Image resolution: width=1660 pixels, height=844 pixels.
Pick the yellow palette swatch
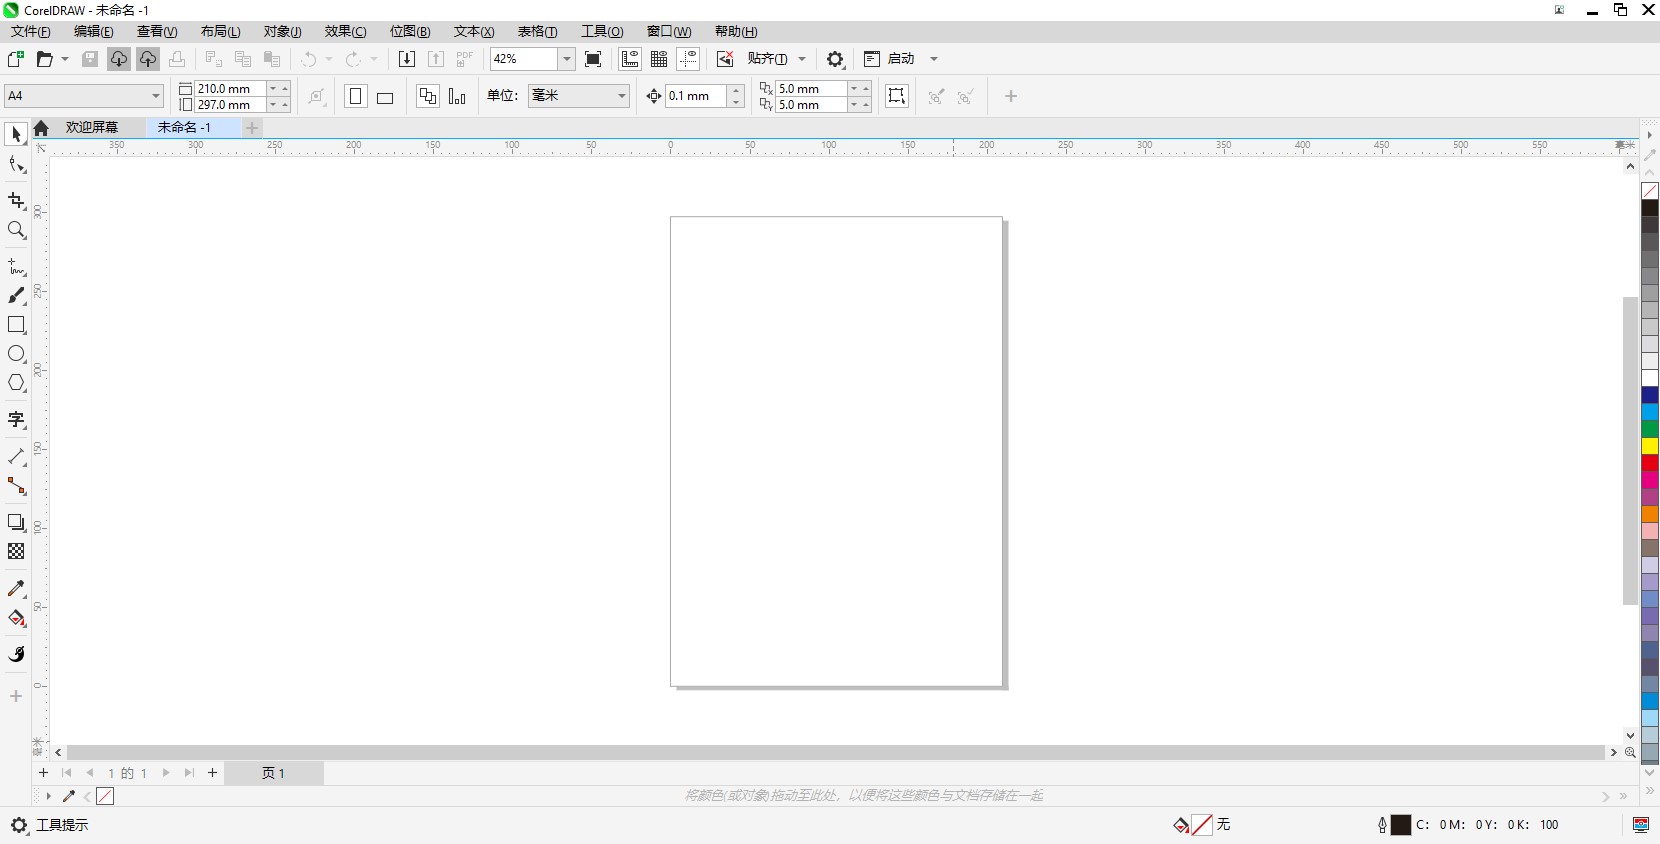point(1650,446)
